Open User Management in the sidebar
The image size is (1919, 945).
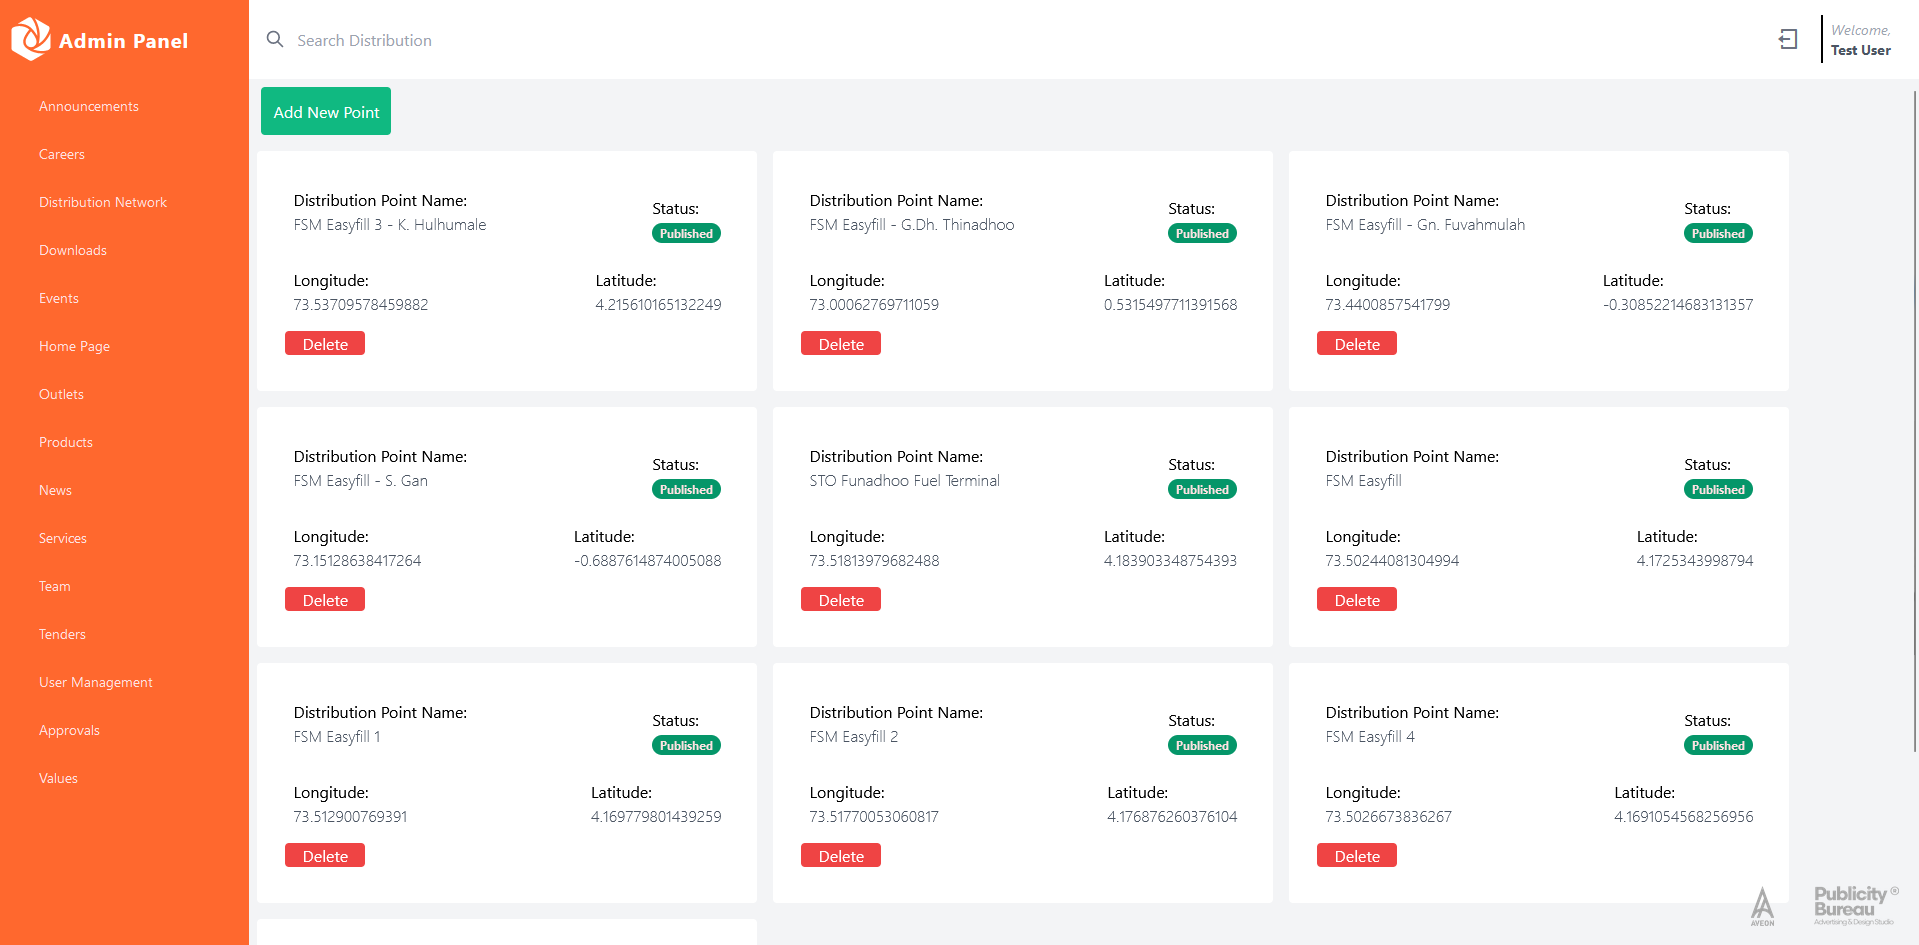[x=96, y=682]
